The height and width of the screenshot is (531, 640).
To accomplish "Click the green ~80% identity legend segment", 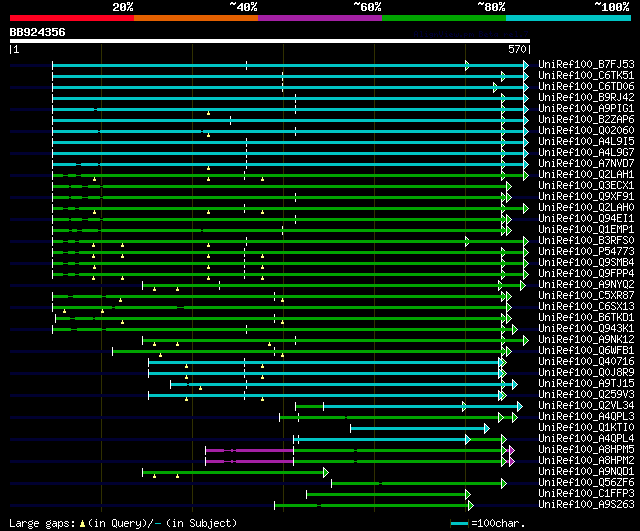I will click(x=444, y=18).
